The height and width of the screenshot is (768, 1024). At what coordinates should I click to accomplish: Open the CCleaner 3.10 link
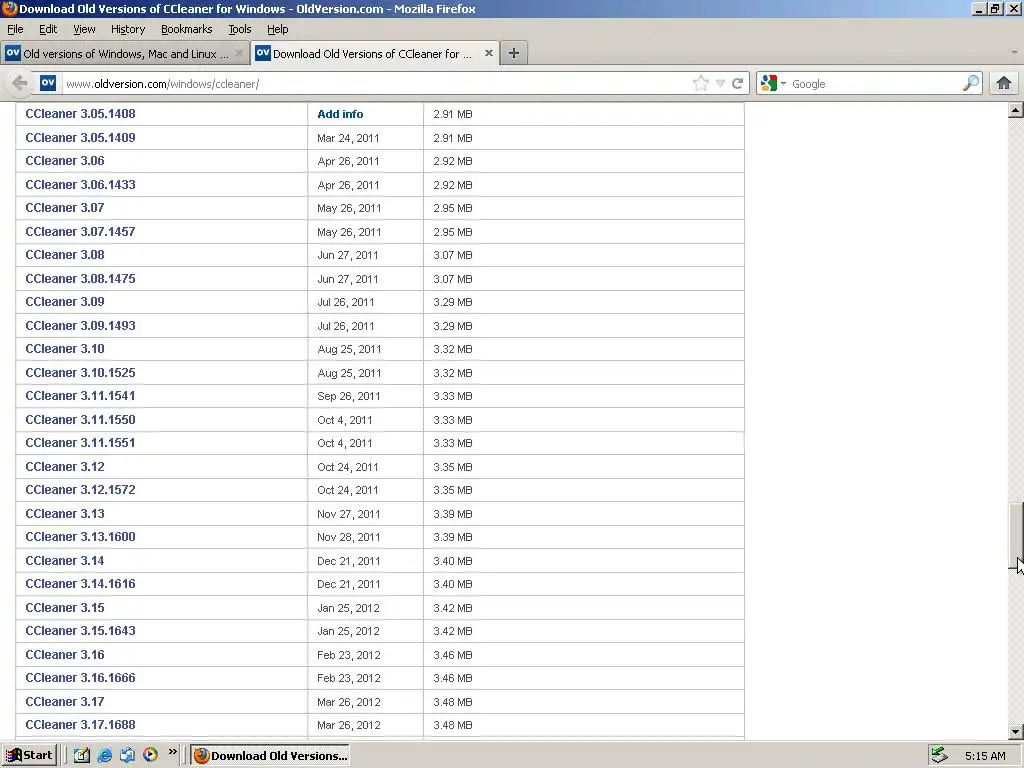point(65,349)
